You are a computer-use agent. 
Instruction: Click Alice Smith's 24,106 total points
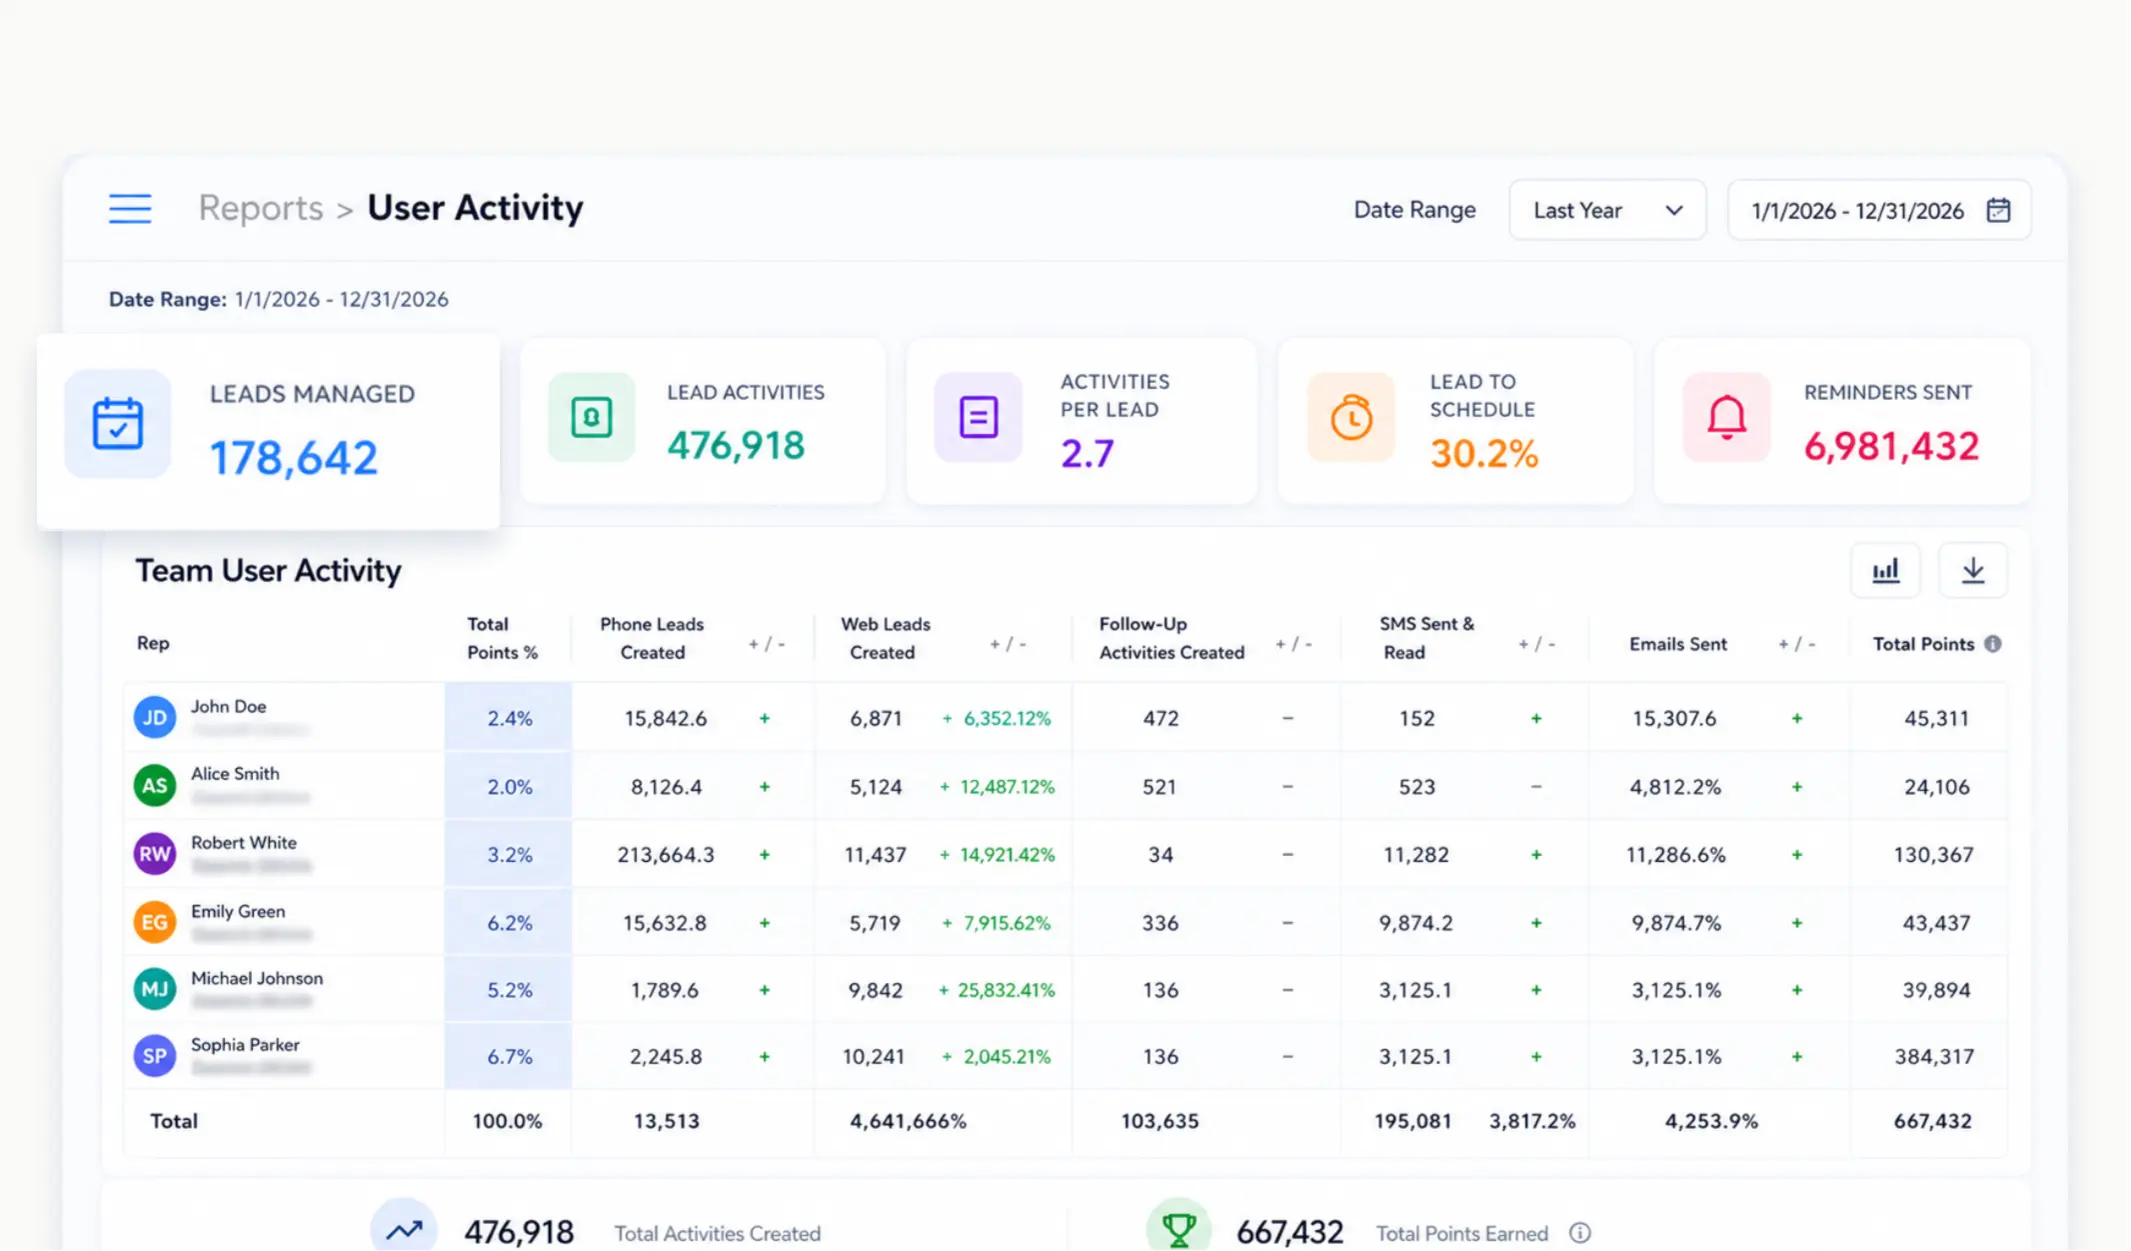coord(1936,787)
